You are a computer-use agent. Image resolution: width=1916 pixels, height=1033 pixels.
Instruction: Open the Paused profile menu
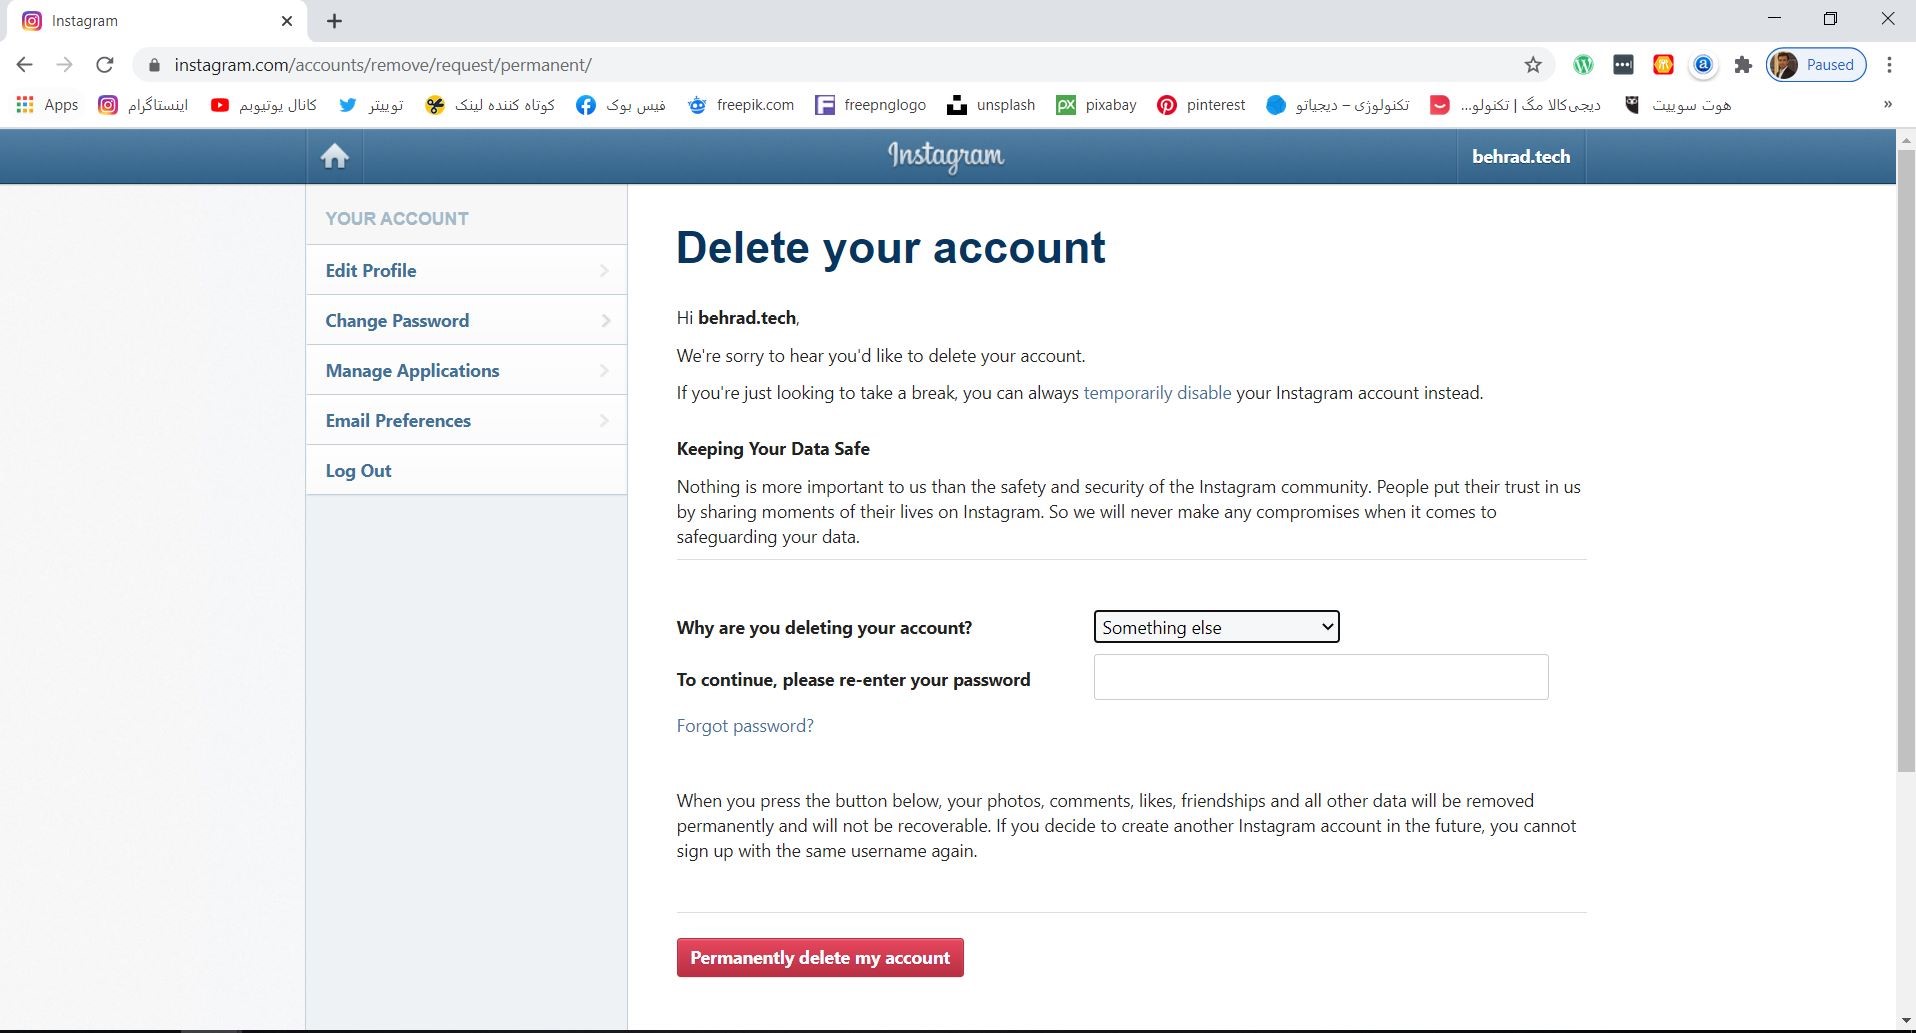click(1816, 65)
